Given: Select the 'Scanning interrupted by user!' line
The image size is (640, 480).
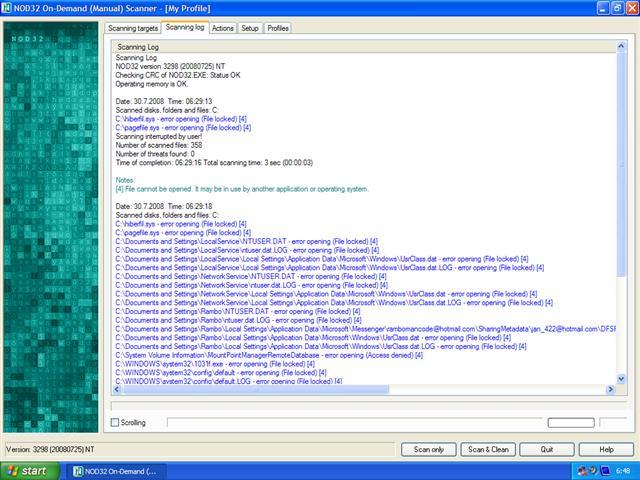Looking at the screenshot, I should [159, 136].
